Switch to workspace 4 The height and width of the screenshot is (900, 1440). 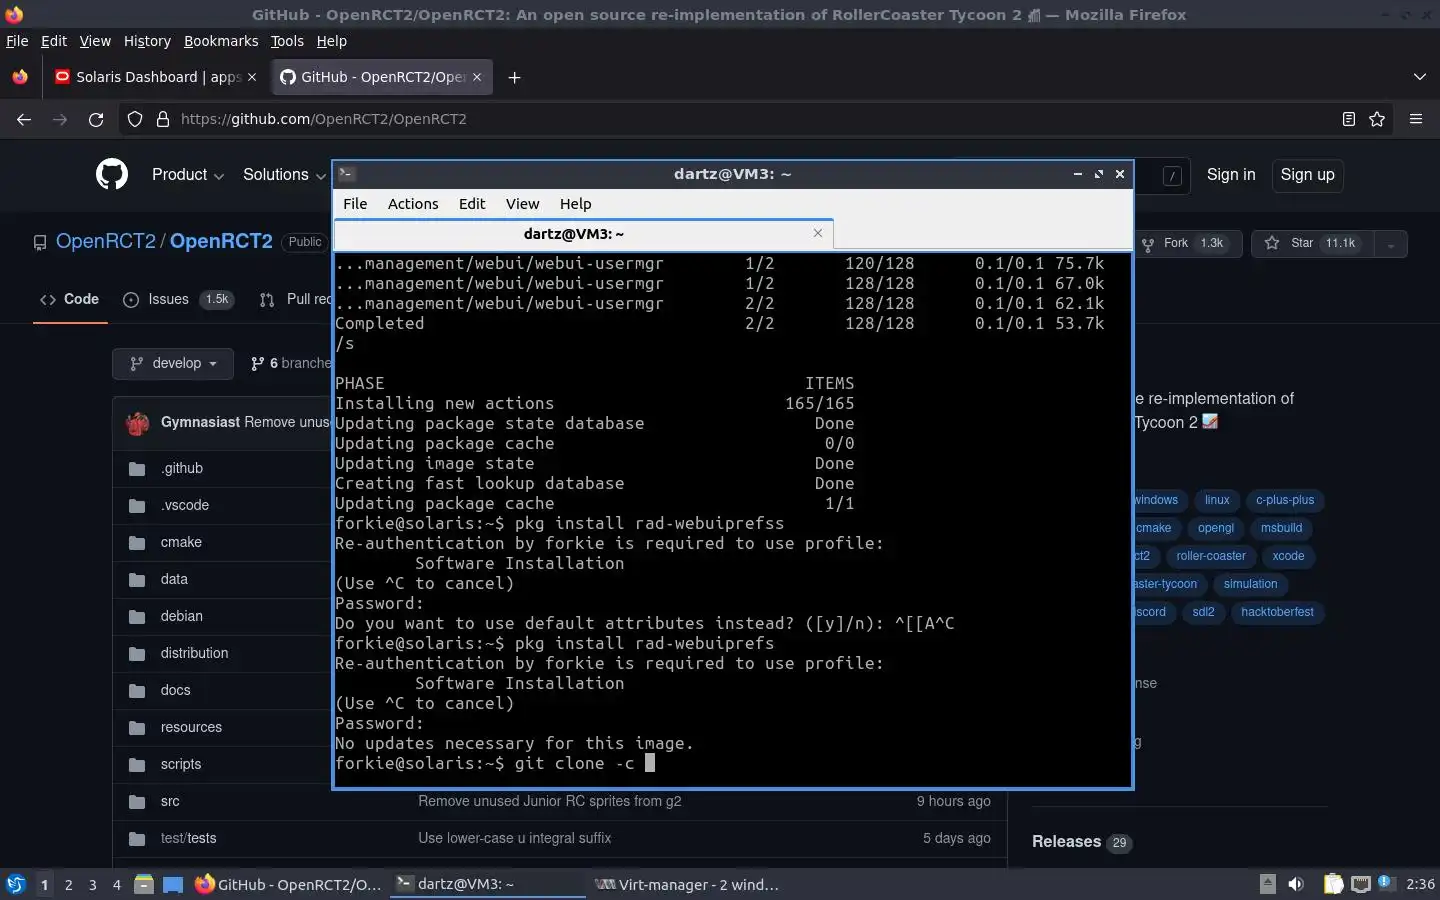117,884
